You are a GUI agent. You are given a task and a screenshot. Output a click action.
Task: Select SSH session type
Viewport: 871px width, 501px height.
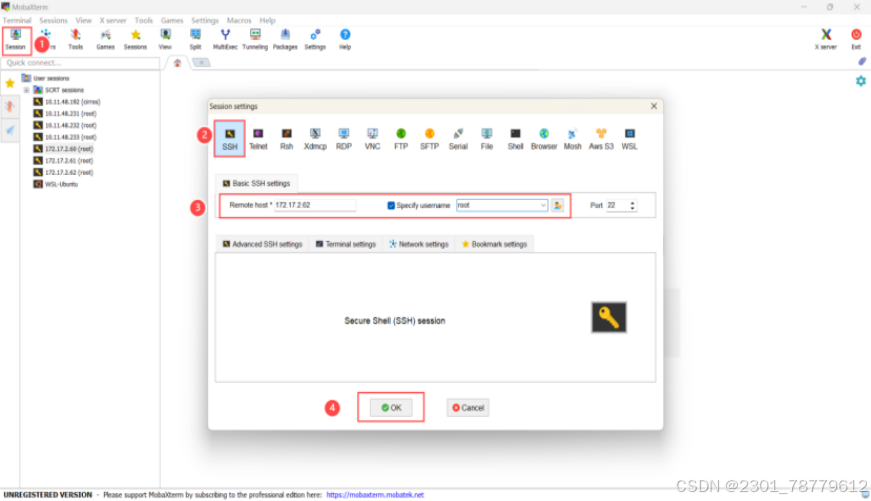[230, 139]
